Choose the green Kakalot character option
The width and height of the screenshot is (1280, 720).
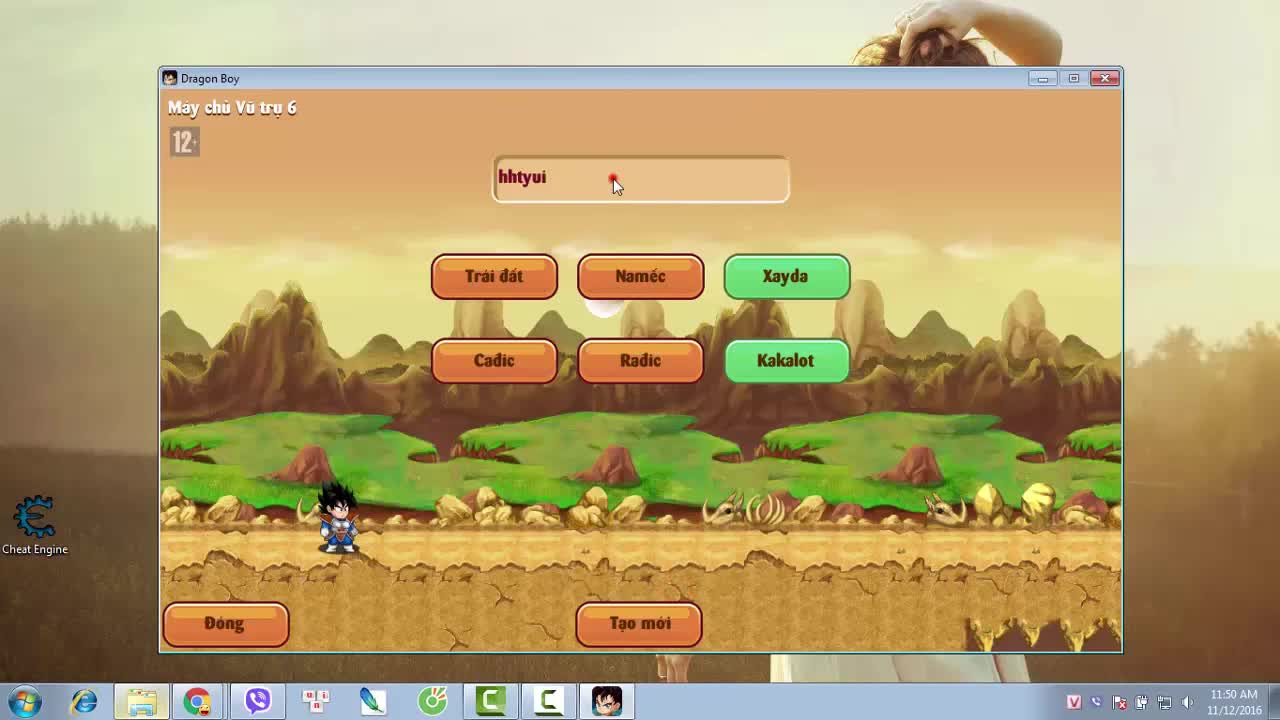pos(786,361)
